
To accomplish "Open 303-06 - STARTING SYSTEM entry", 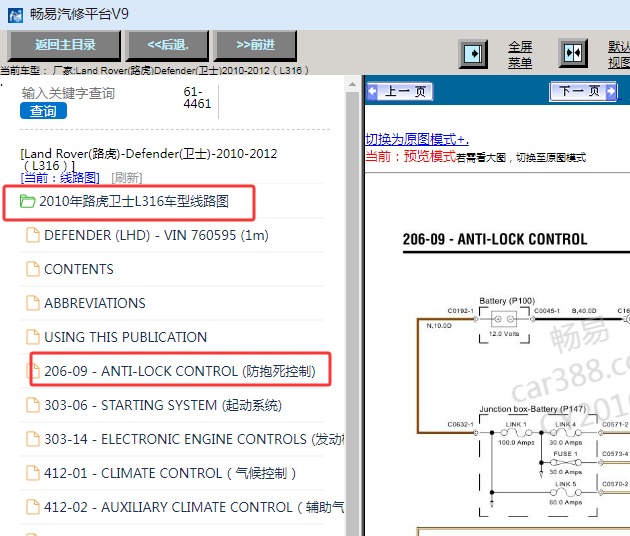I will point(163,405).
